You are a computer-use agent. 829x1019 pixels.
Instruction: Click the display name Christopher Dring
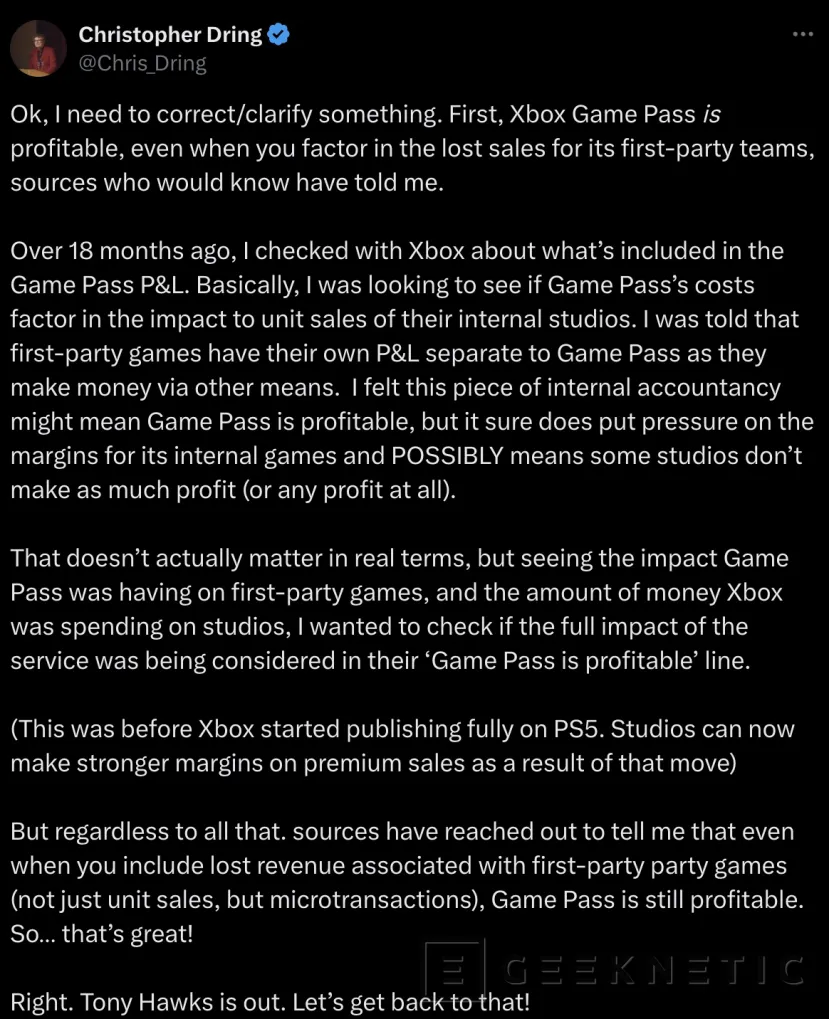pos(169,33)
